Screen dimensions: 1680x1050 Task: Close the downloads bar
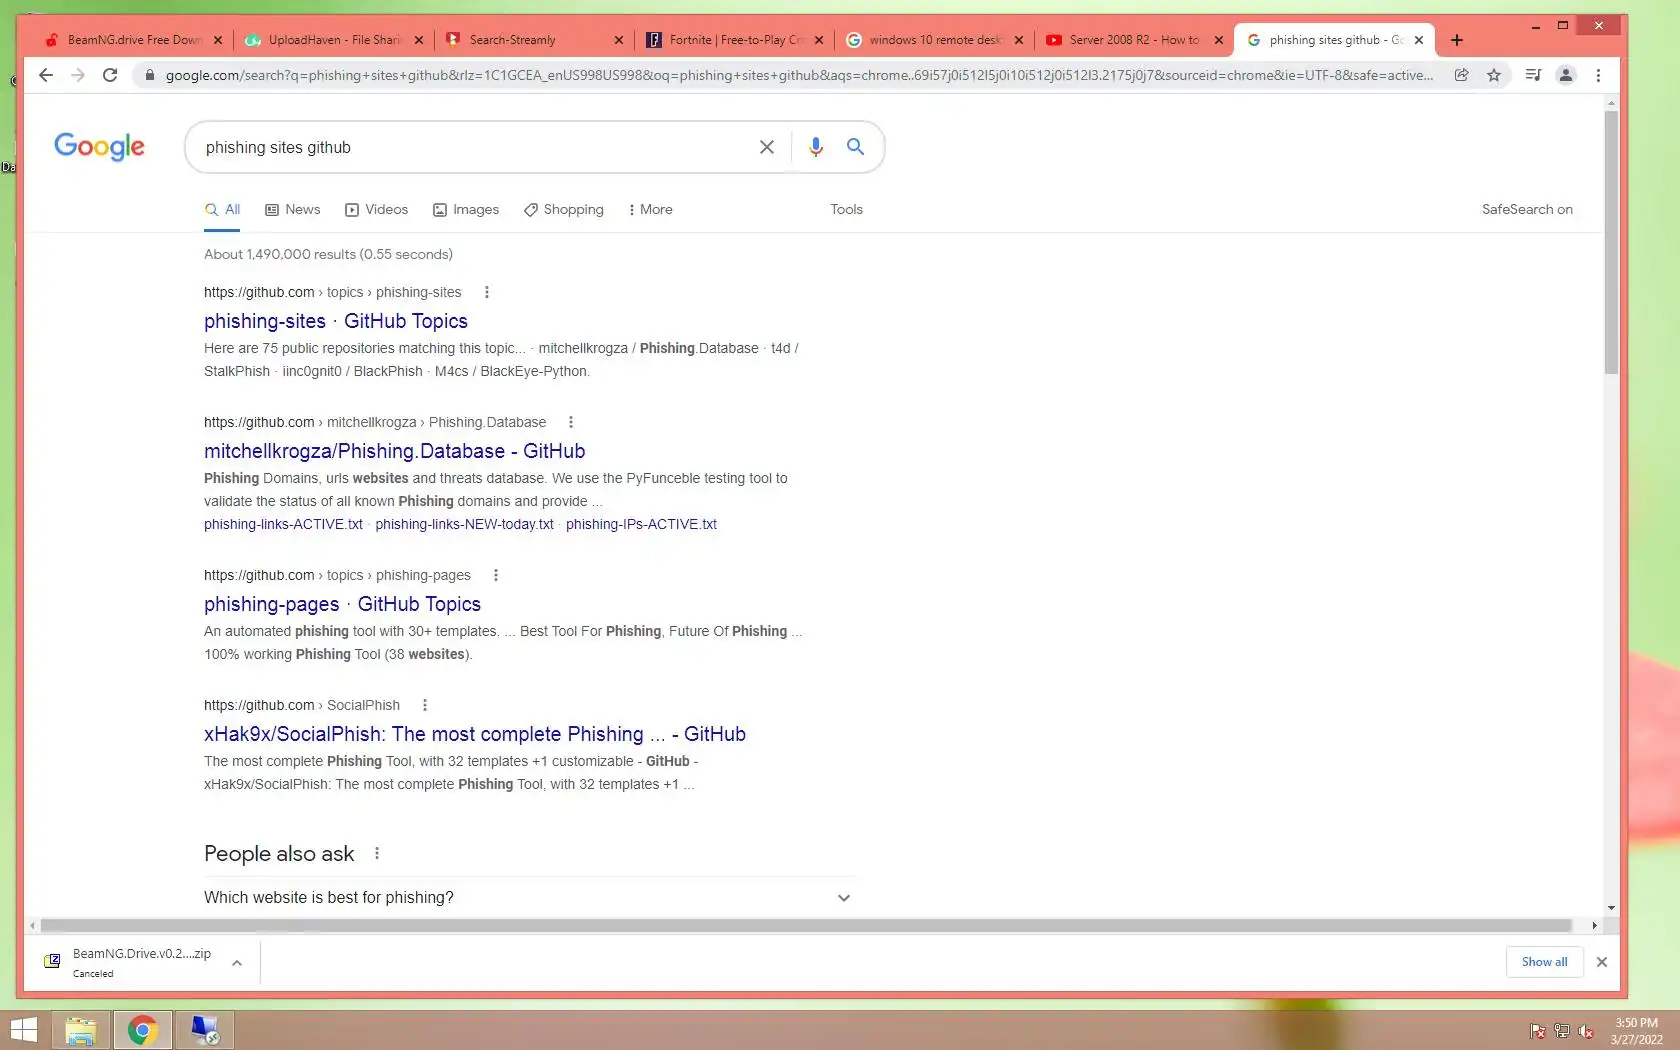click(1602, 962)
